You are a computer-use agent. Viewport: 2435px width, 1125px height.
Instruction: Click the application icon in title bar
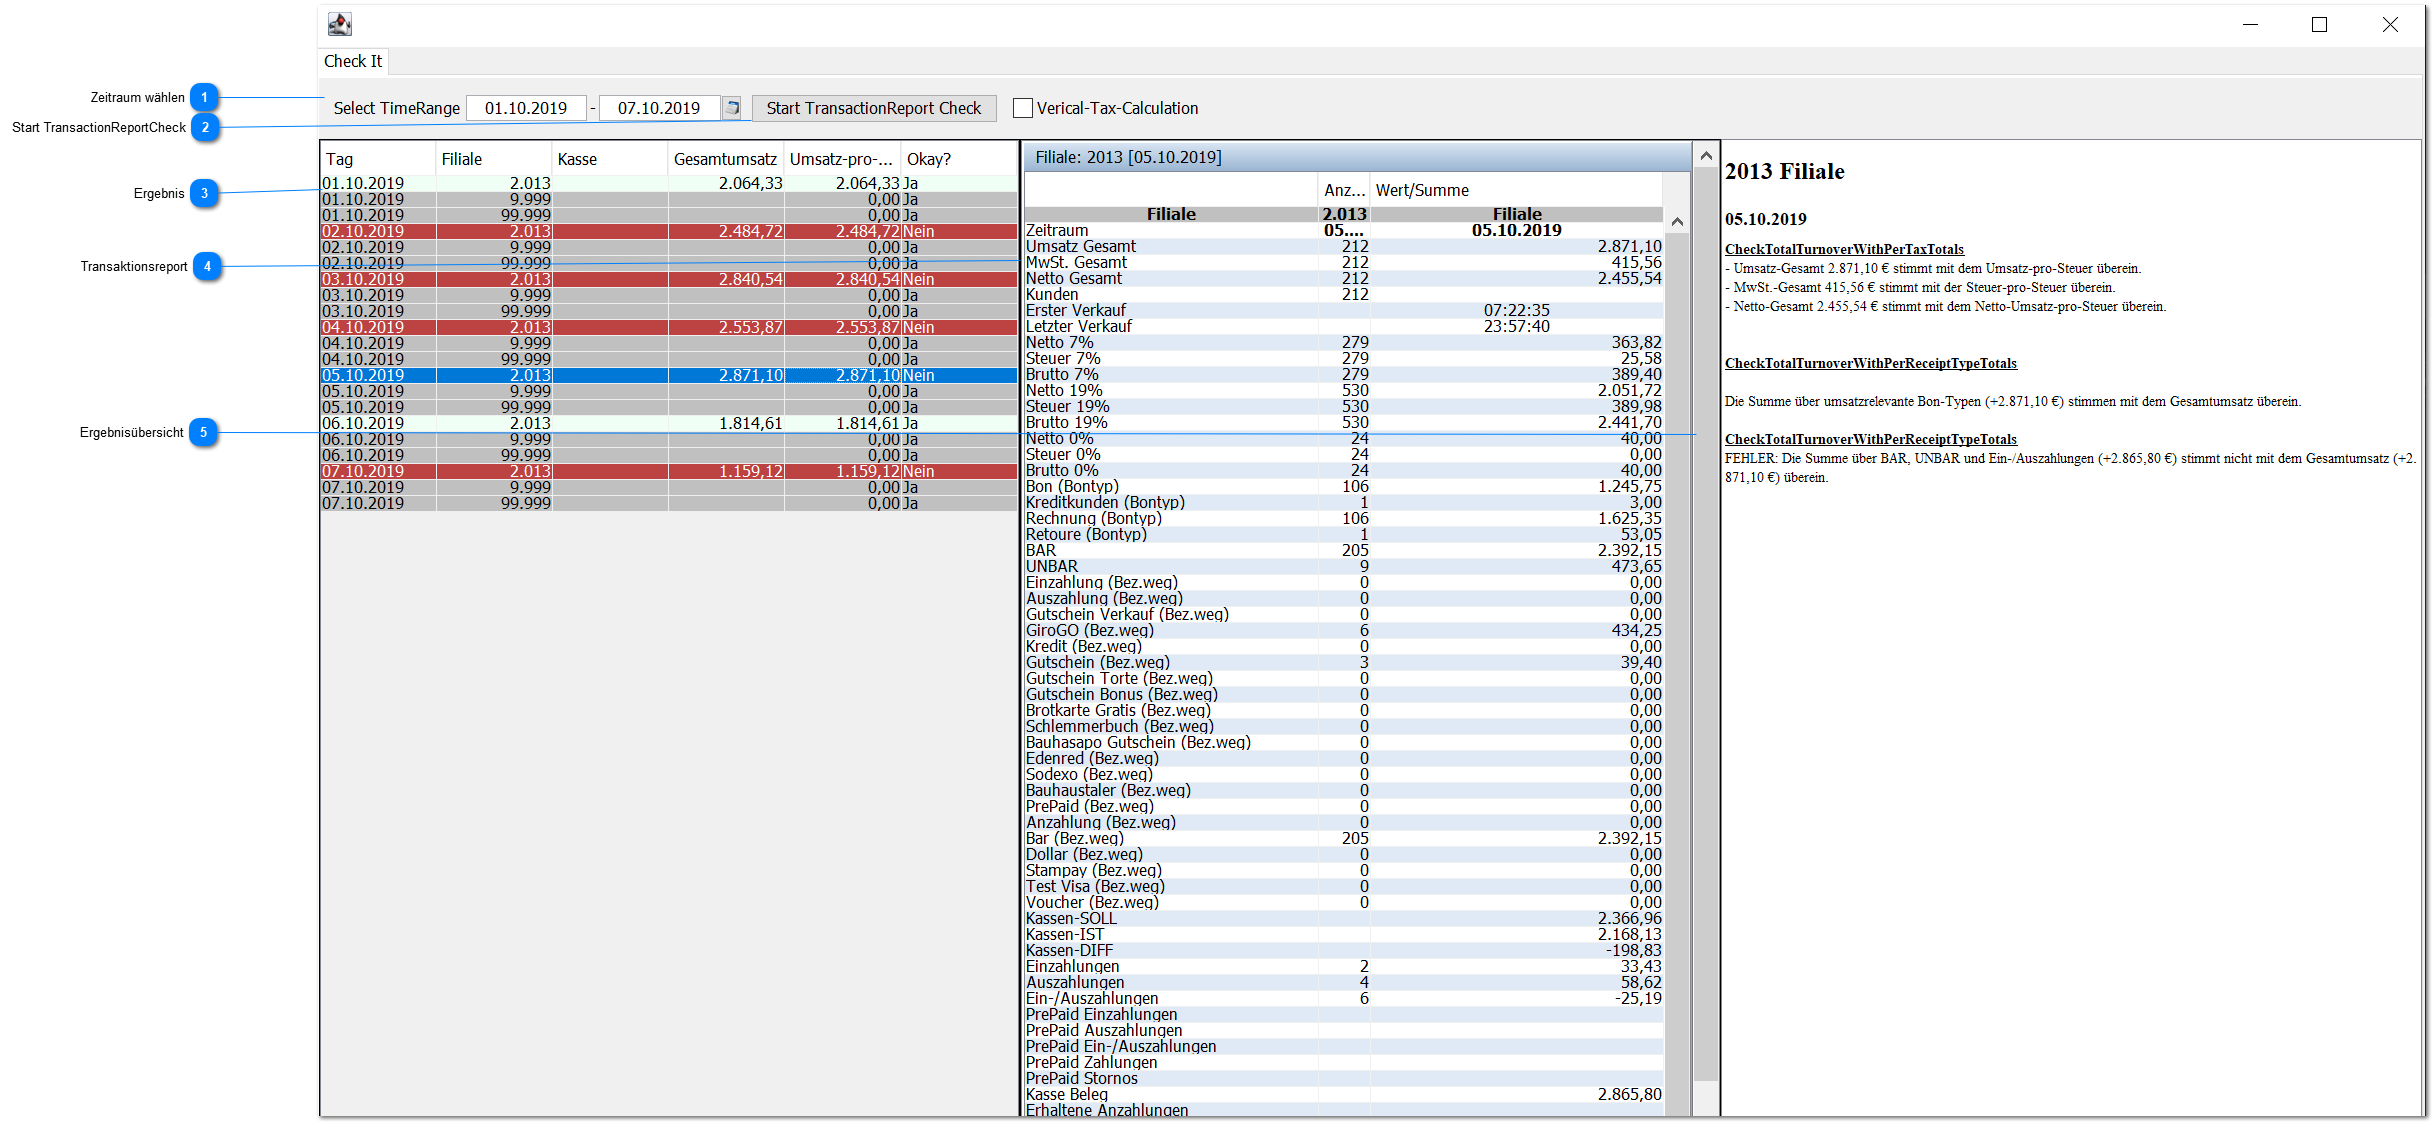point(340,24)
